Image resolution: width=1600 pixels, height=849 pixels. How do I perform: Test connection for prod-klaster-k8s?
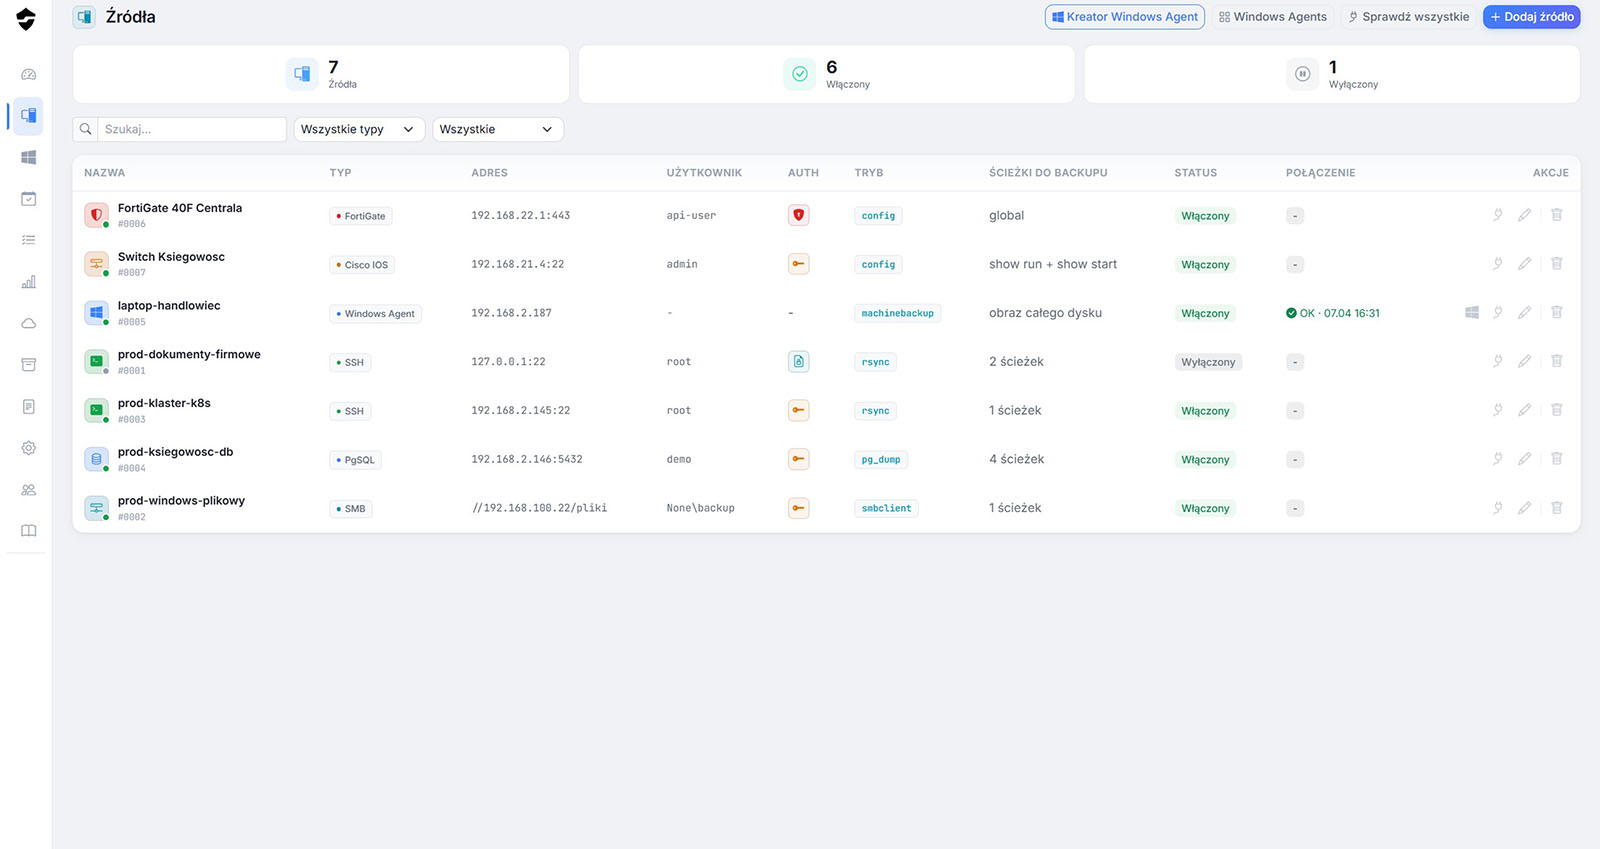pyautogui.click(x=1497, y=410)
